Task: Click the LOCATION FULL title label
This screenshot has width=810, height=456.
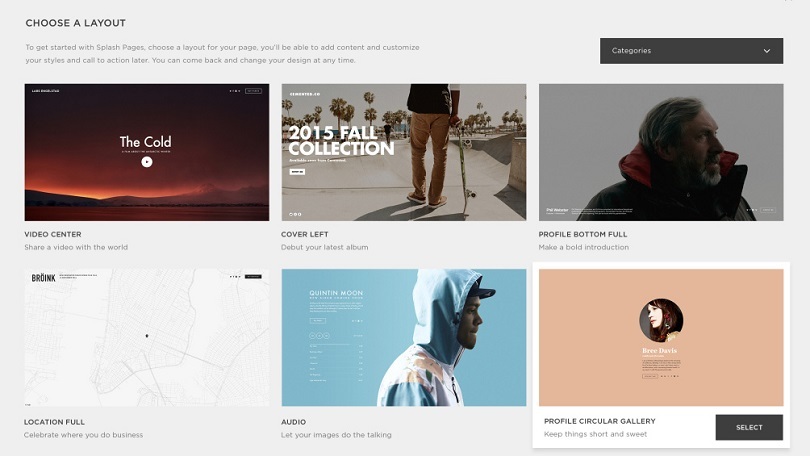Action: 54,422
